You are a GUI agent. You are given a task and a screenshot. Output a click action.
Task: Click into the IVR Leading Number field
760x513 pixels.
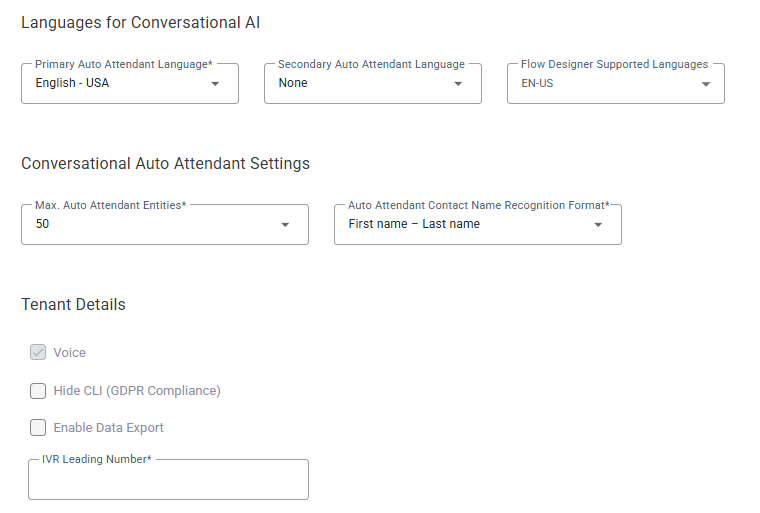pos(168,482)
